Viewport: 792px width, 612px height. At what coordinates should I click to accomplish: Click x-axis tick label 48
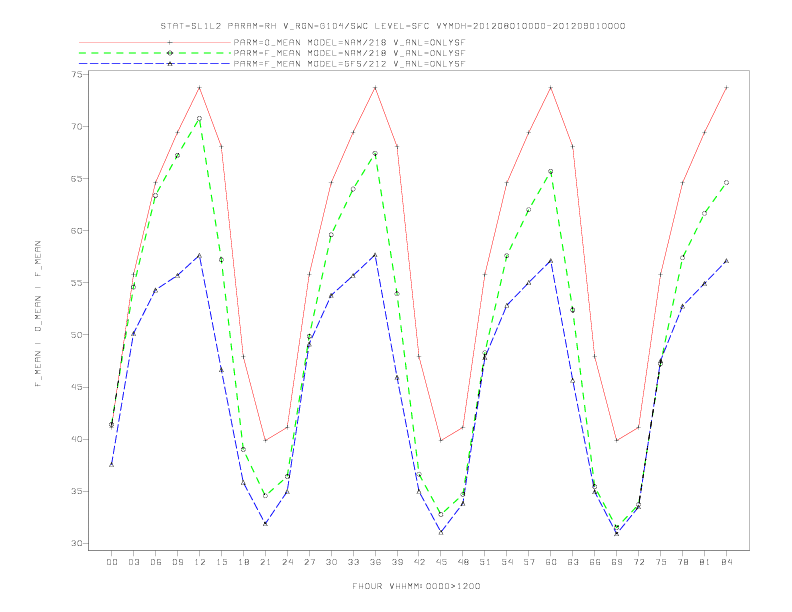click(463, 562)
